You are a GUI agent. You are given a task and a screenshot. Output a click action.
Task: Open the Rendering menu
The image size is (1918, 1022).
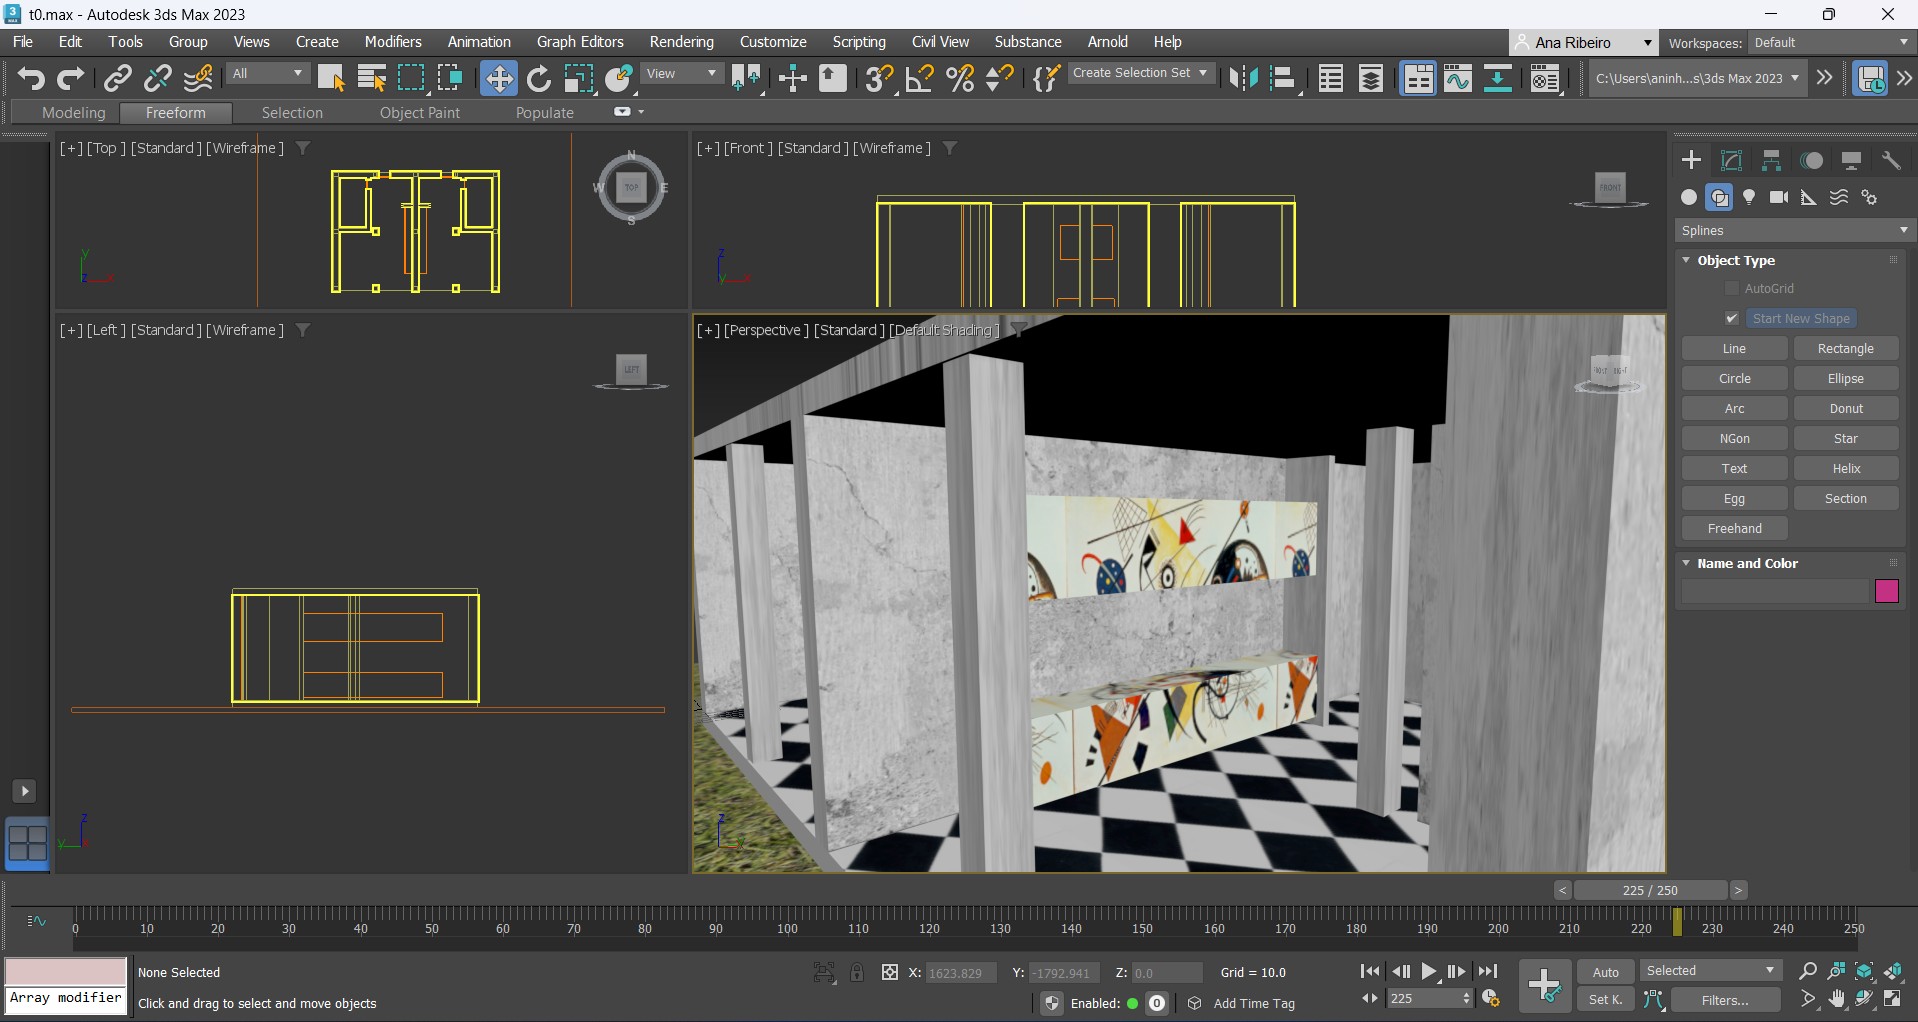click(681, 42)
